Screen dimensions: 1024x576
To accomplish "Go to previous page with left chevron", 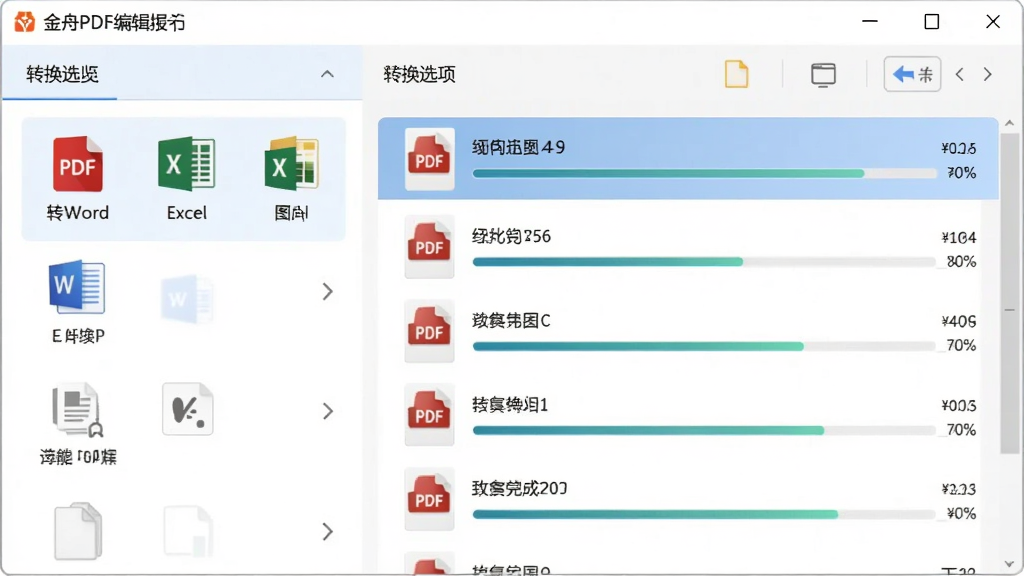I will tap(959, 74).
